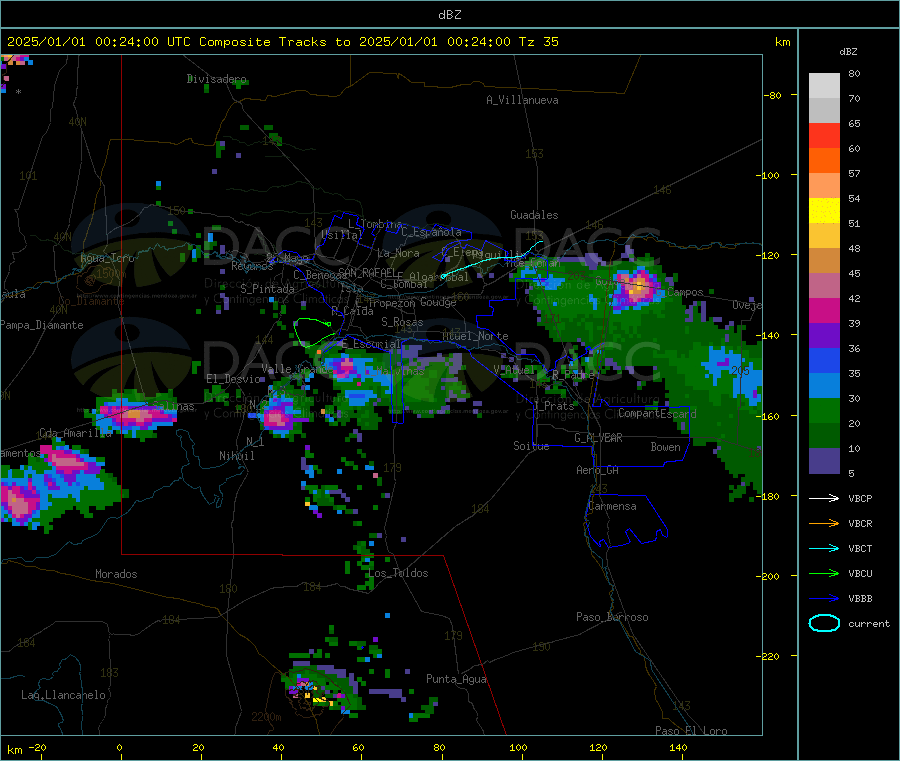Click the red 65 dBZ legend swatch
This screenshot has height=761, width=900.
coord(824,135)
